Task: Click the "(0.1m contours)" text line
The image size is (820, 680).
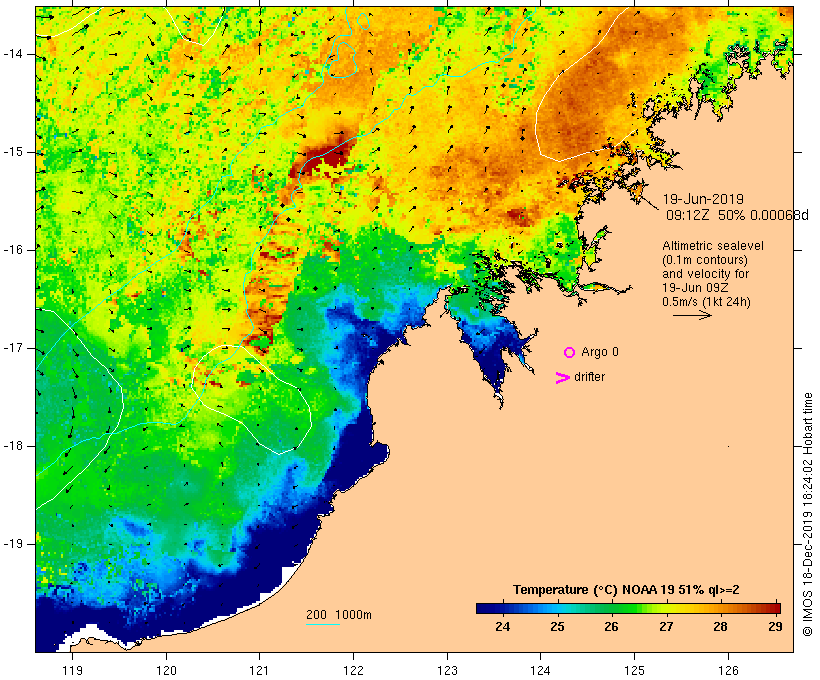Action: click(704, 260)
